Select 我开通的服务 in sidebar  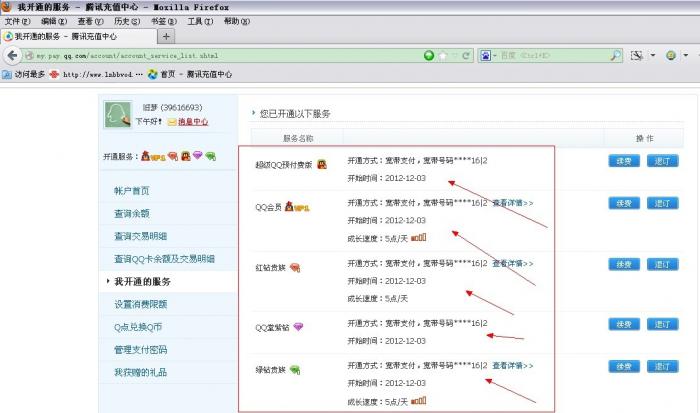tap(142, 282)
